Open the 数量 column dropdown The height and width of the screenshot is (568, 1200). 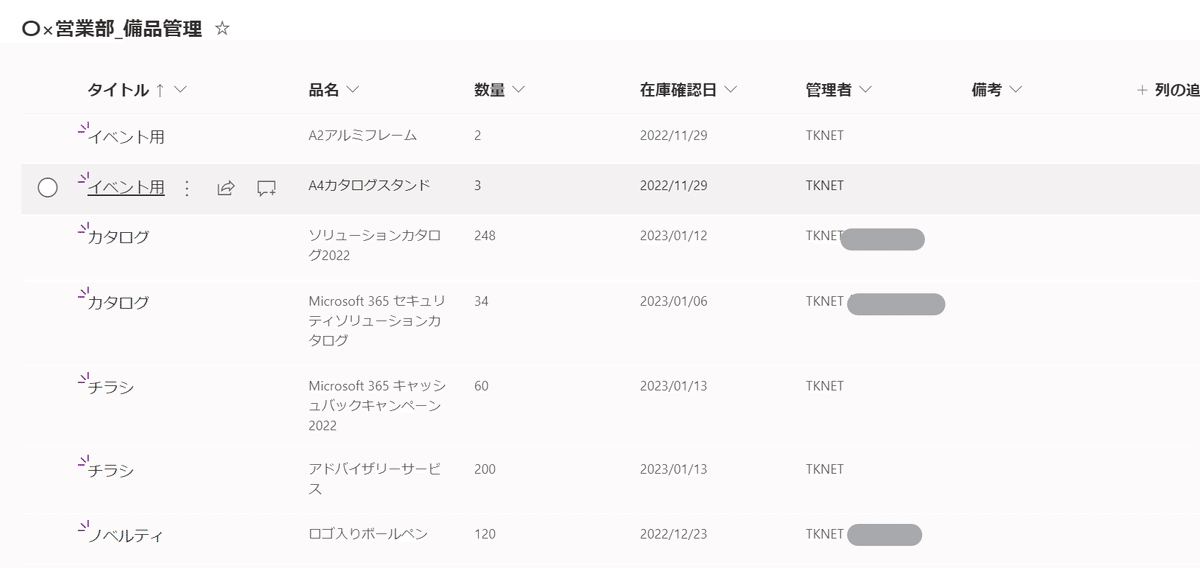518,90
